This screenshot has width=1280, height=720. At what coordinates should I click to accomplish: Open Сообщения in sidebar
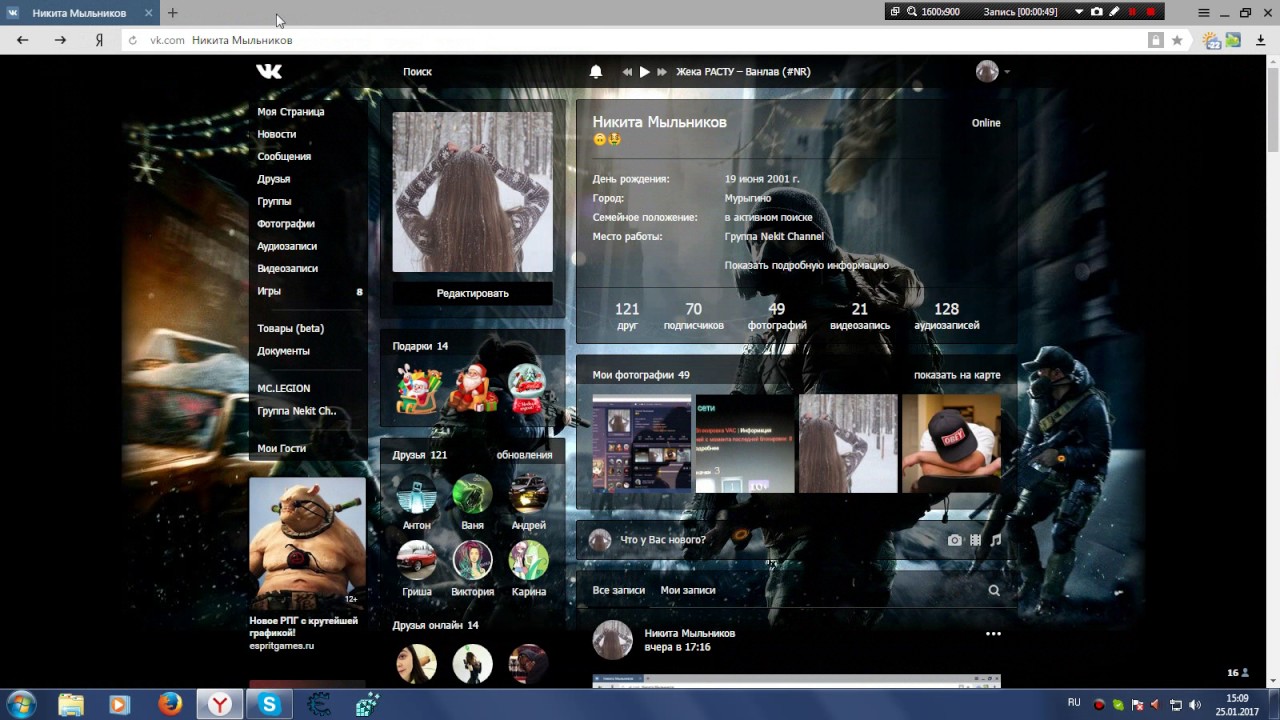point(284,157)
